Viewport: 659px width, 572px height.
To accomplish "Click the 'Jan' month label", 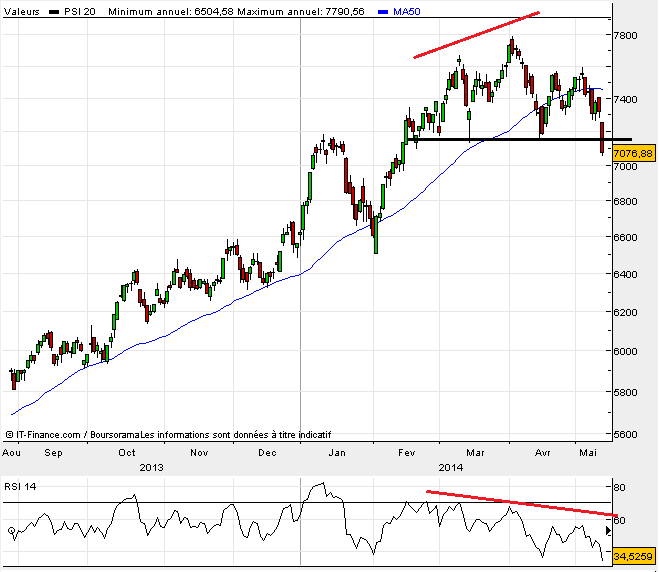I will [x=337, y=453].
